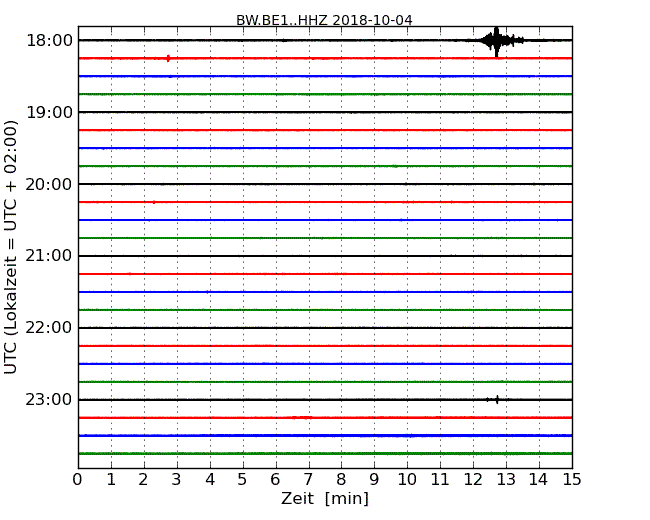Click the 19:00 time label
Viewport: 650px width, 520px height.
(49, 112)
